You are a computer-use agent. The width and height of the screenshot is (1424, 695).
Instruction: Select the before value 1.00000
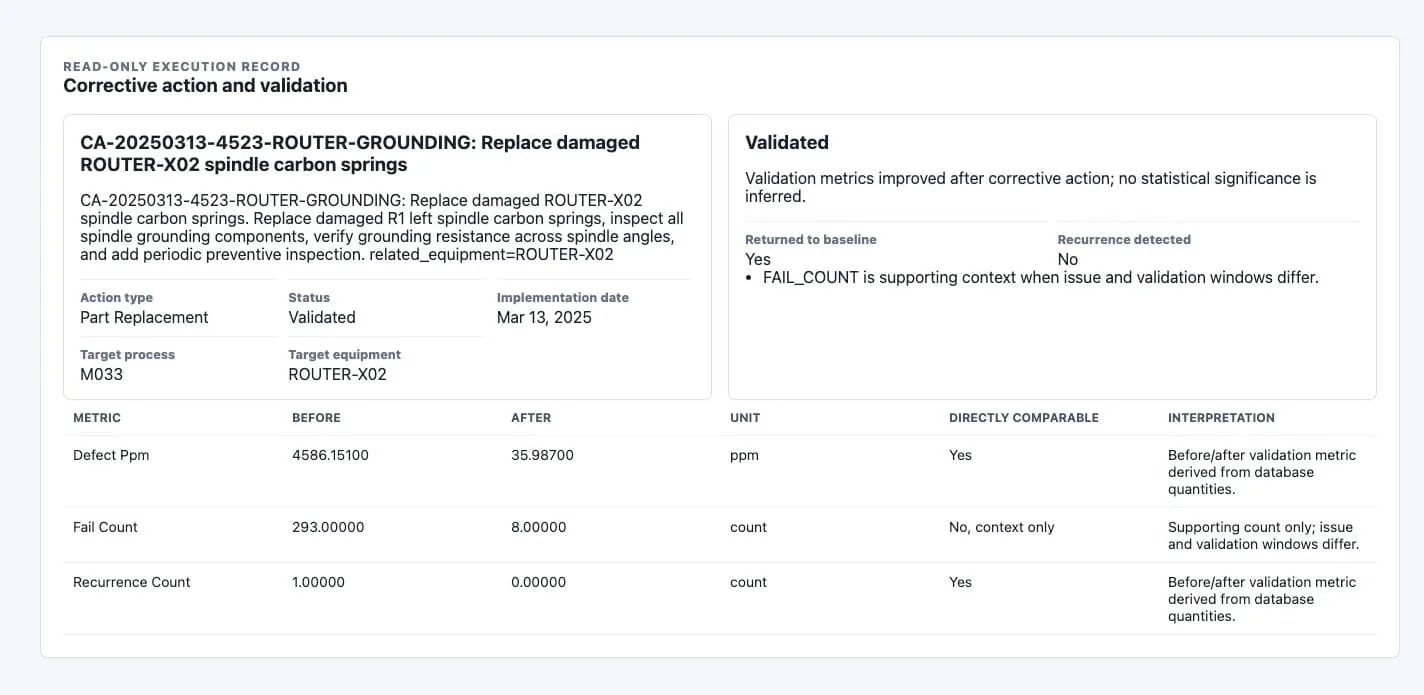318,582
